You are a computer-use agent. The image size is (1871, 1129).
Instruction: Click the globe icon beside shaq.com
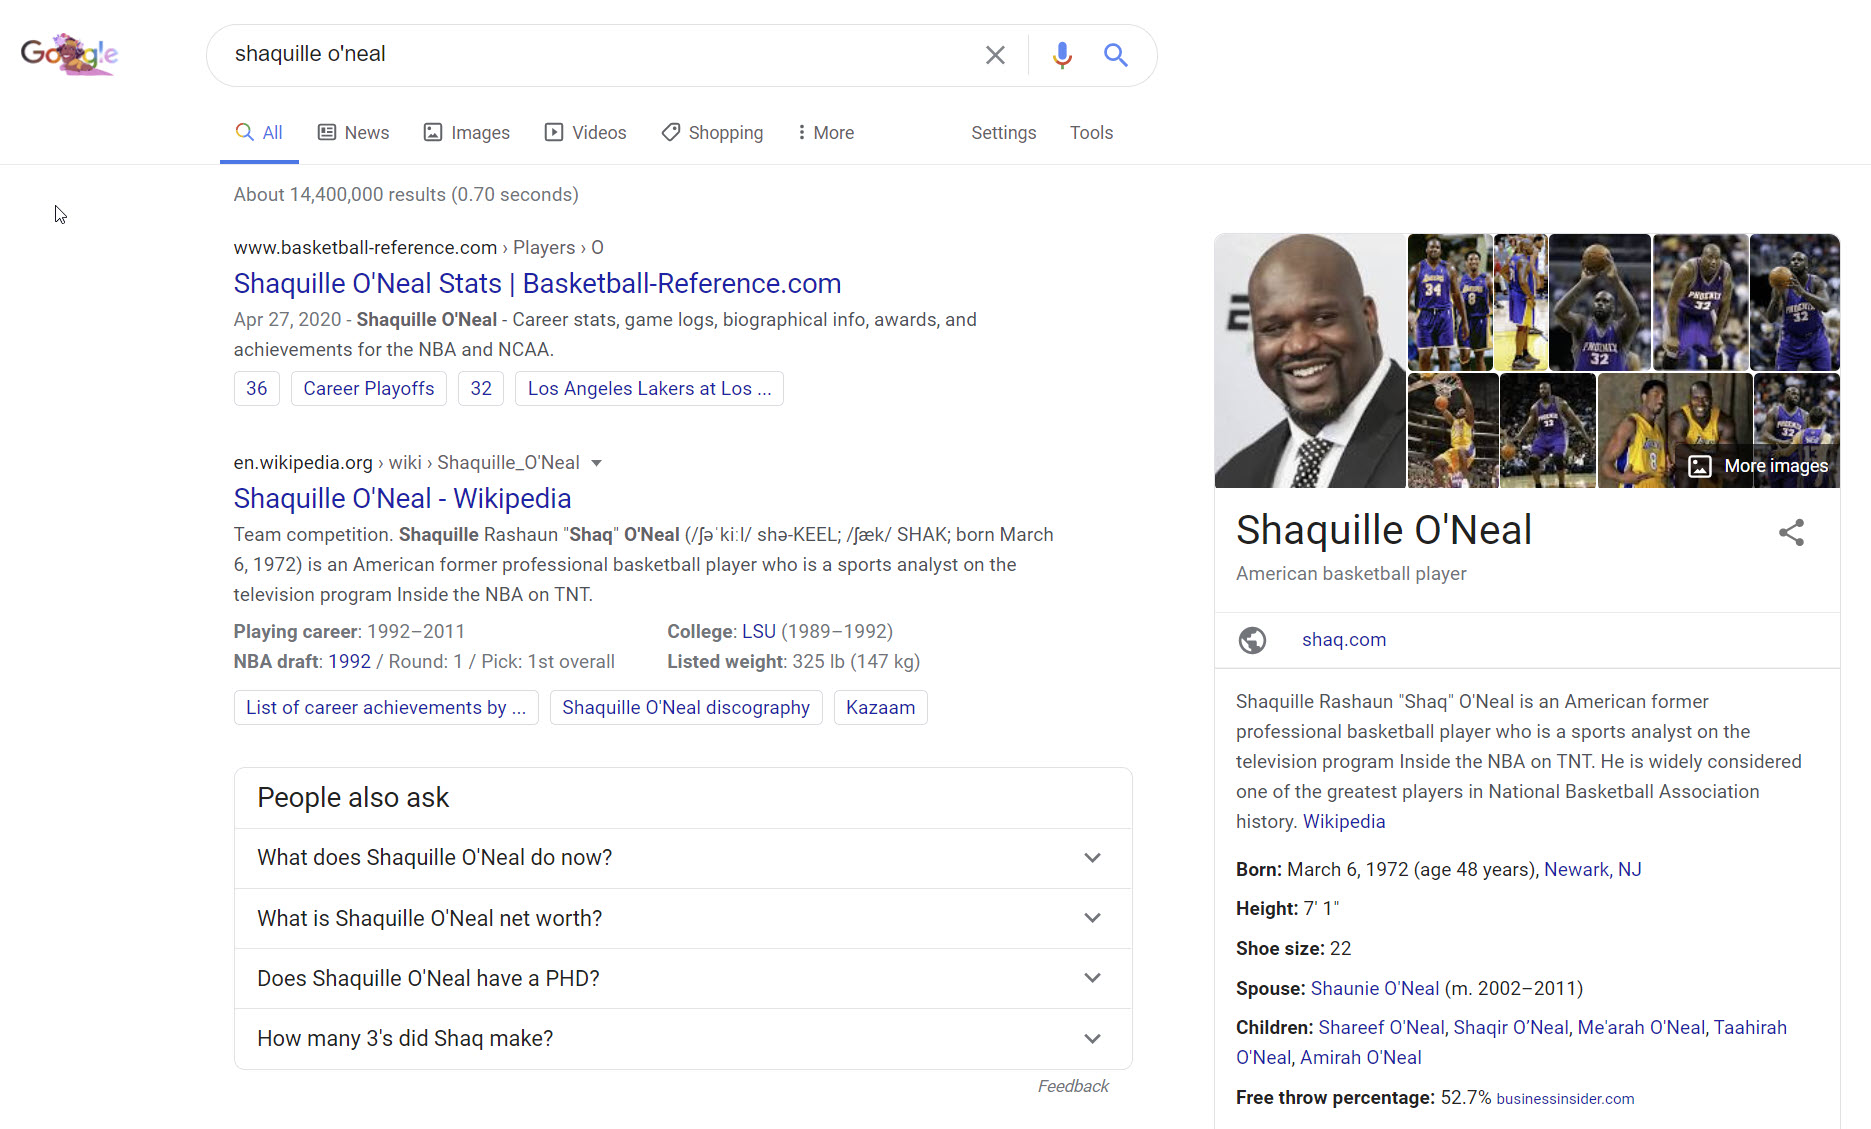coord(1252,640)
